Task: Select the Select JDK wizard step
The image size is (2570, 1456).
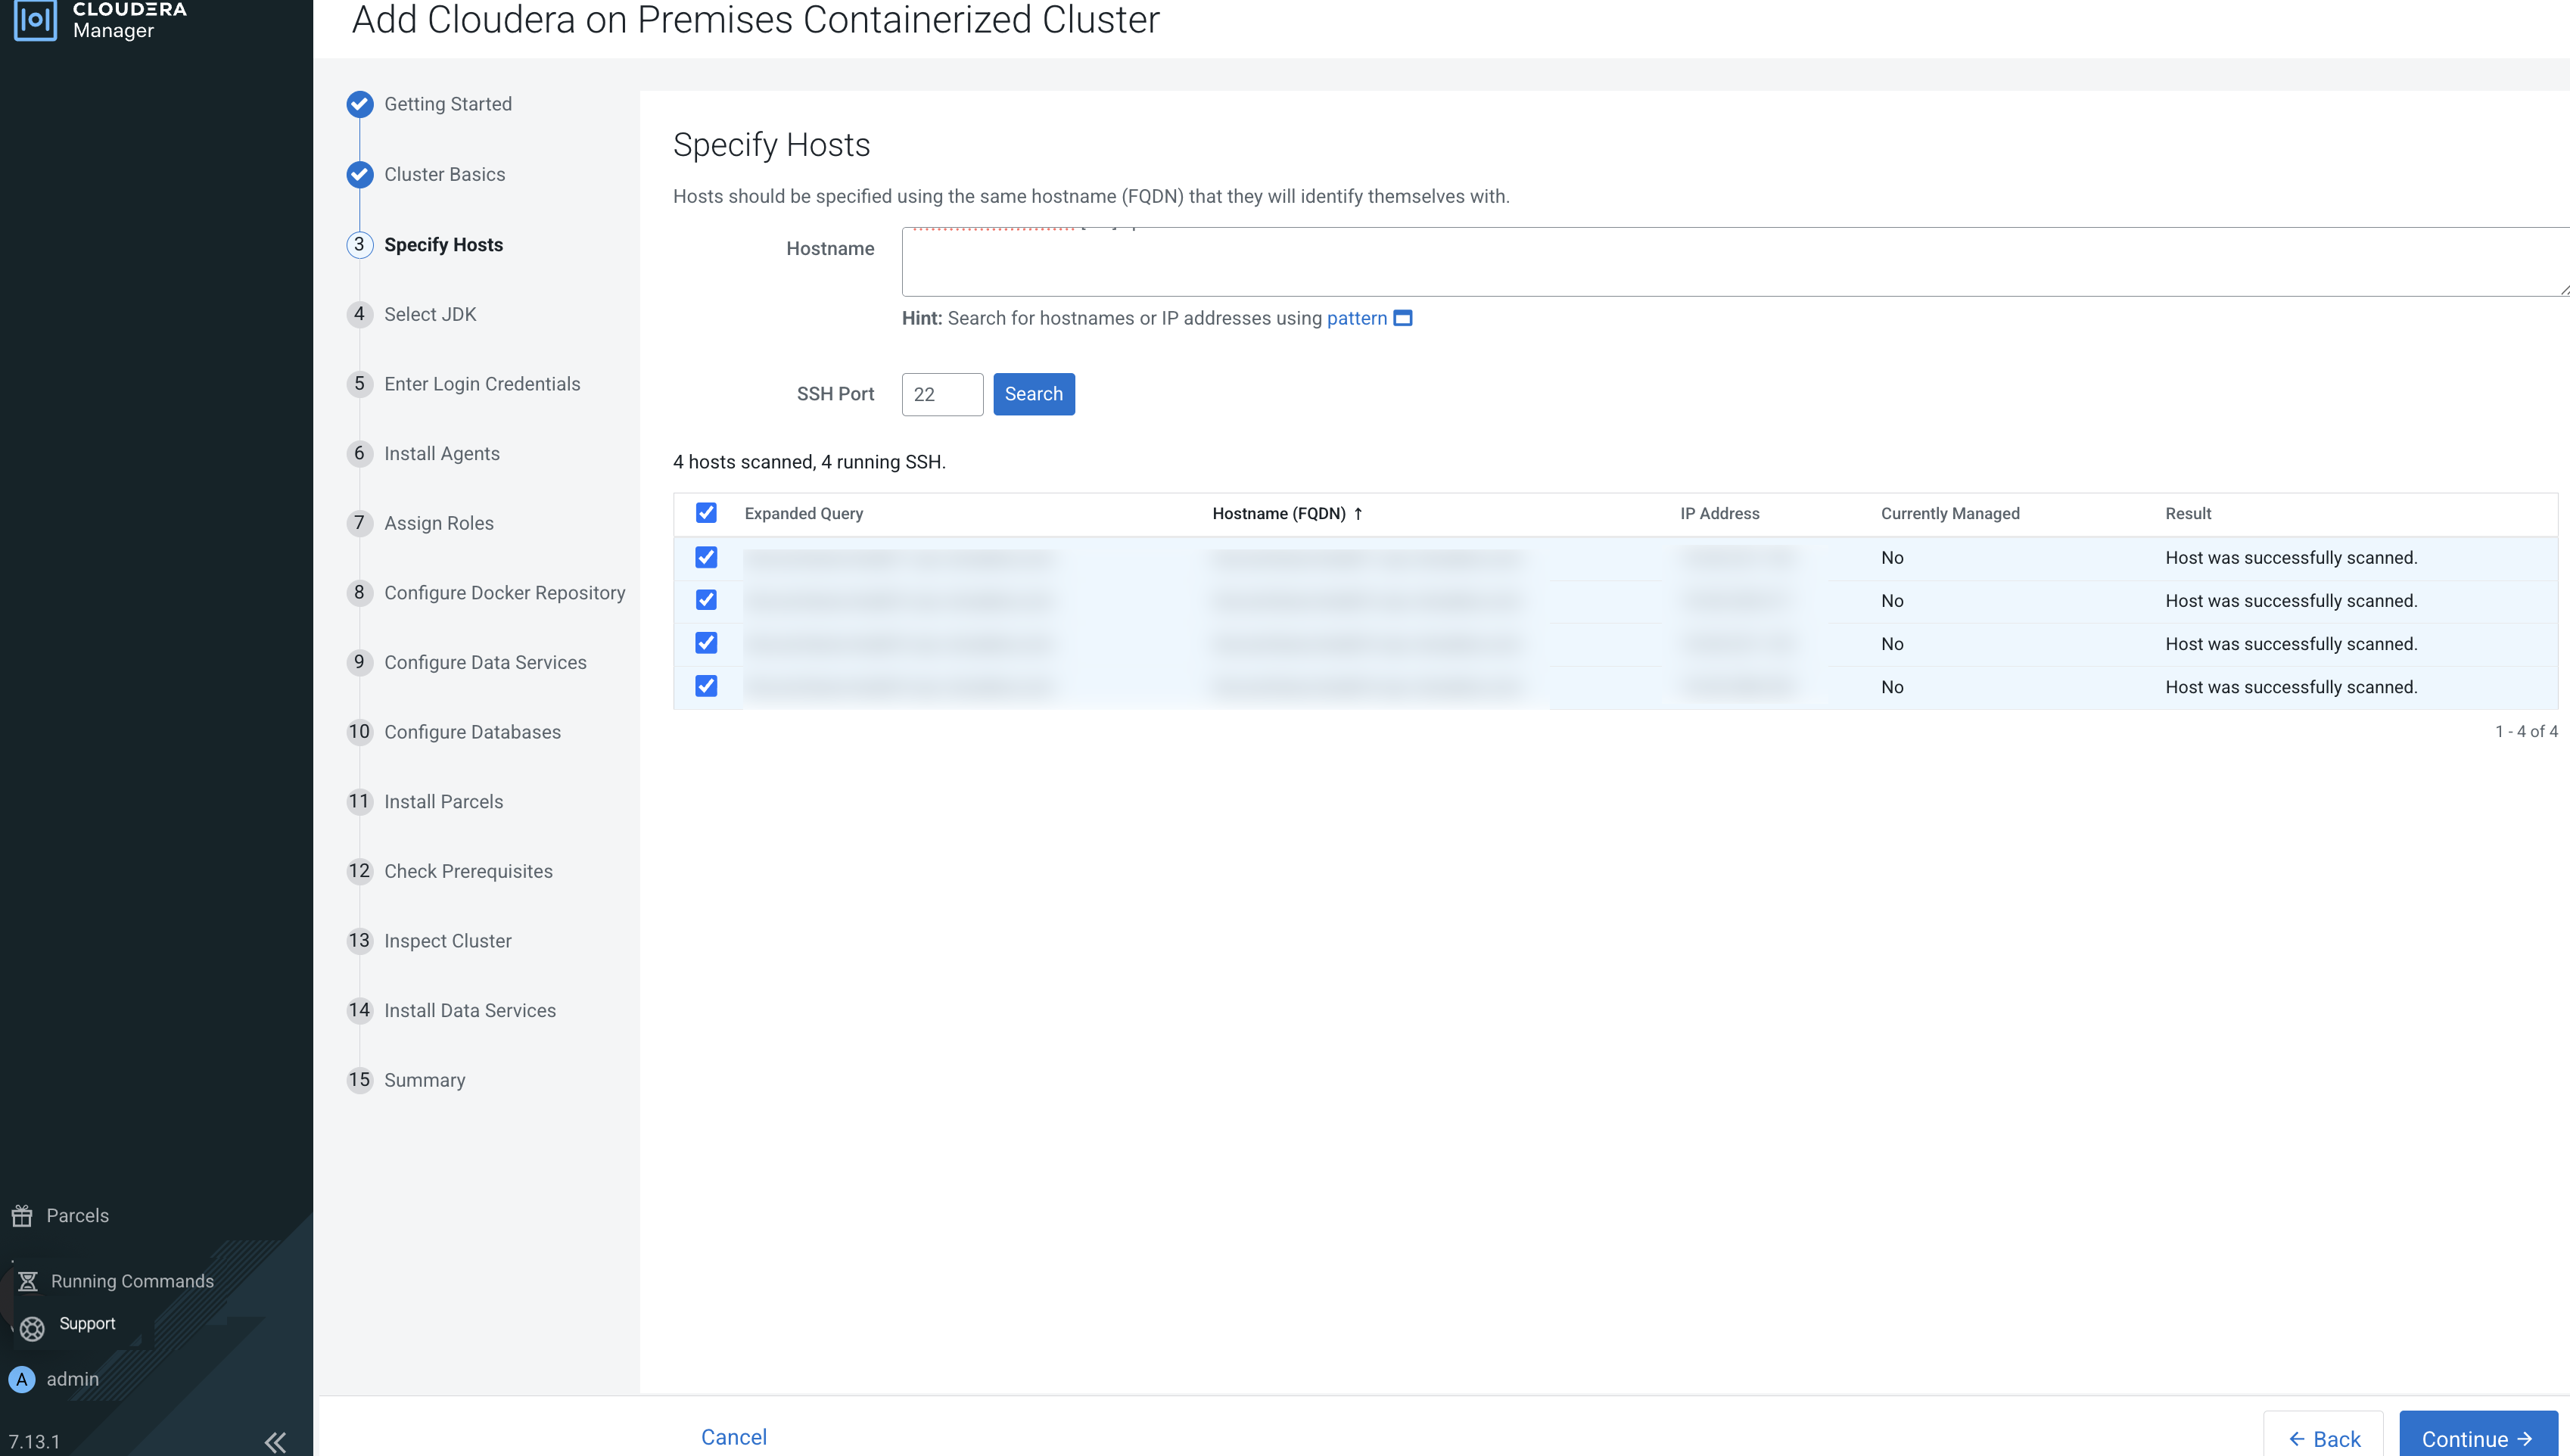Action: 430,314
